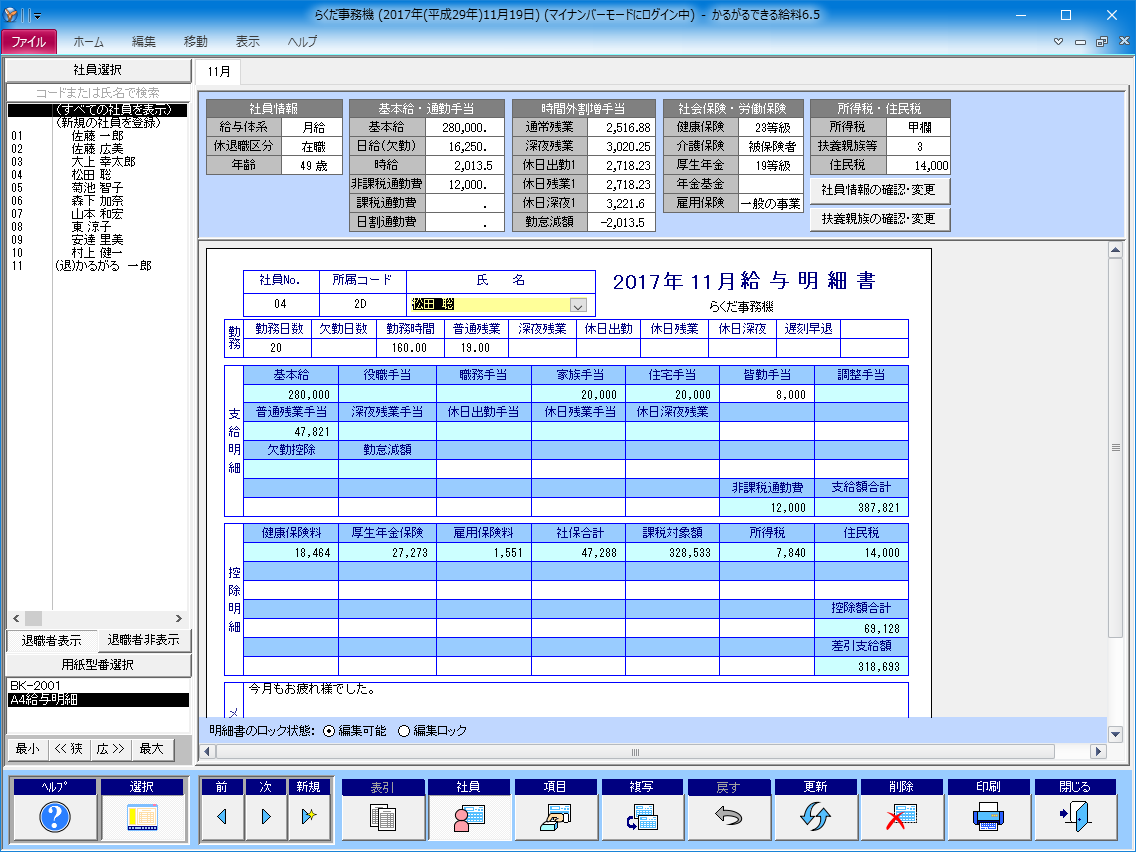Go to next record with 次 arrow
The width and height of the screenshot is (1136, 852).
265,817
